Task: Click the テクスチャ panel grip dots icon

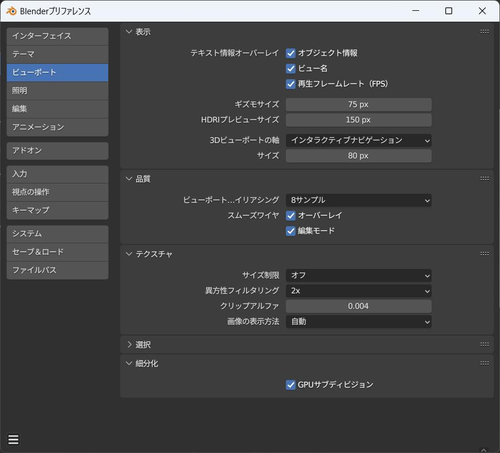Action: (x=485, y=253)
